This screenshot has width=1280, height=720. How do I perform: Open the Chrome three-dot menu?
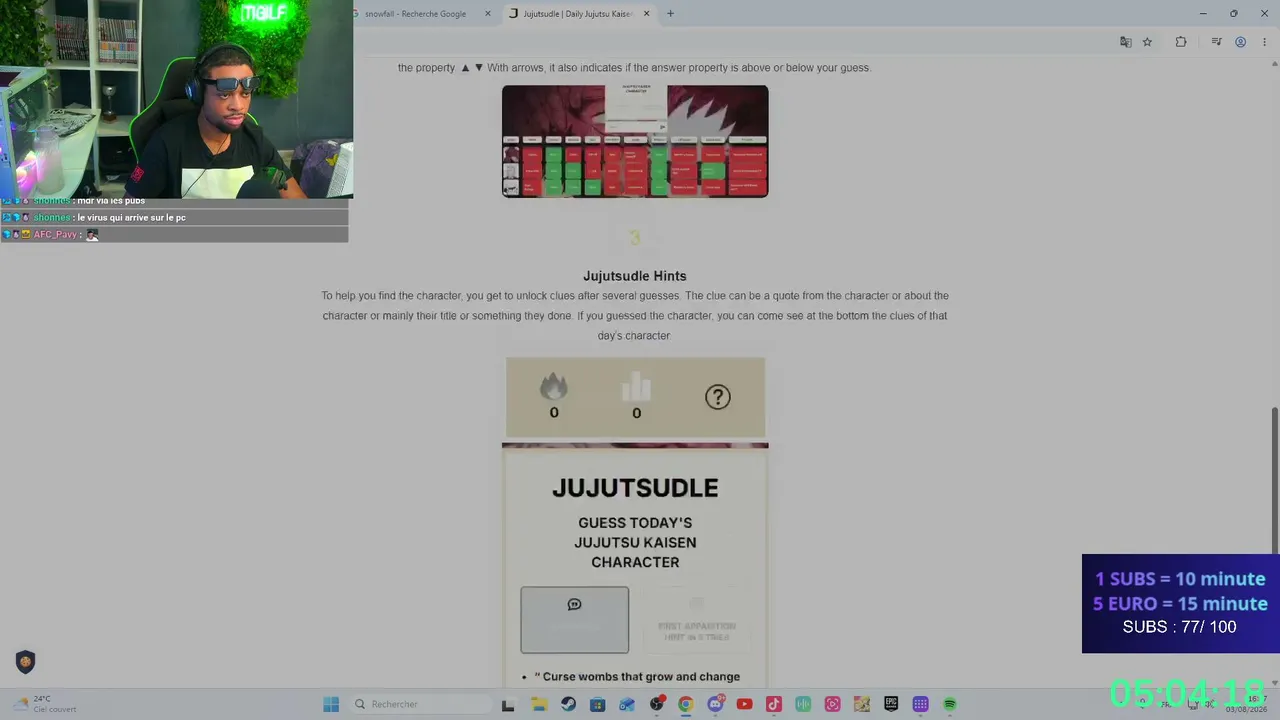1264,42
